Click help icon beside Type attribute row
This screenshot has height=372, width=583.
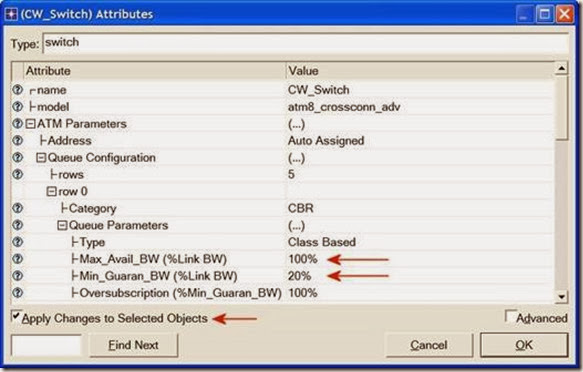click(17, 242)
